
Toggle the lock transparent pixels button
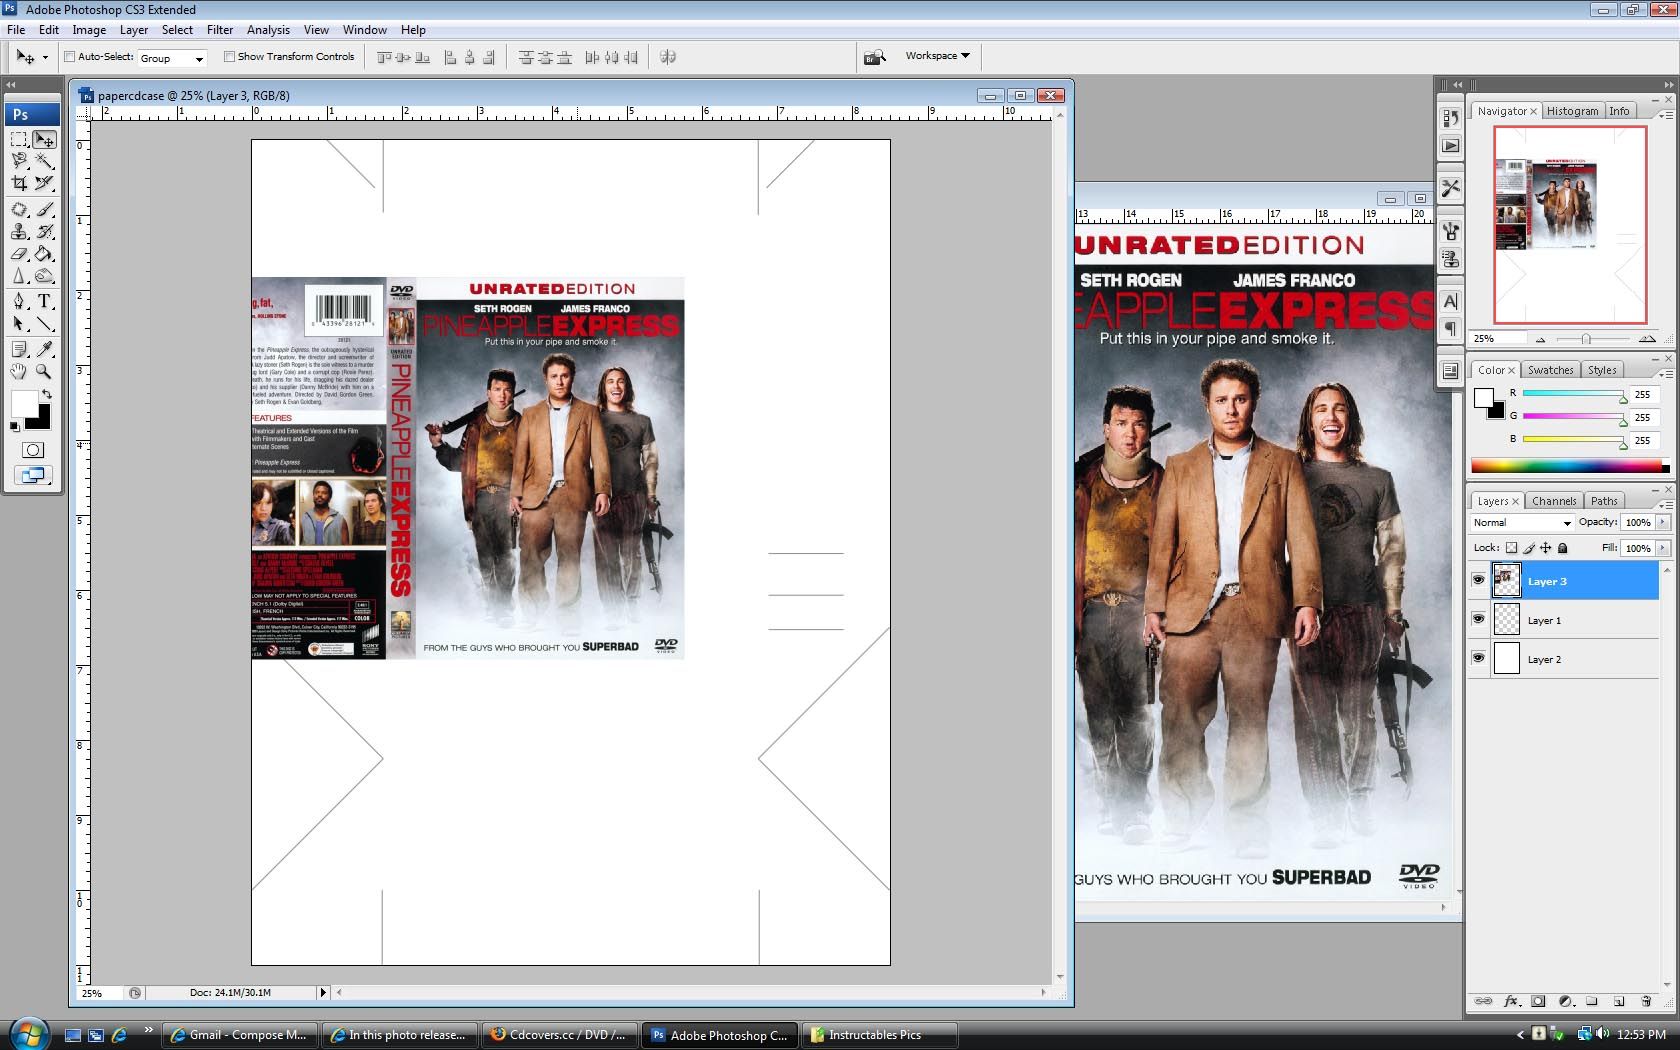(x=1511, y=548)
